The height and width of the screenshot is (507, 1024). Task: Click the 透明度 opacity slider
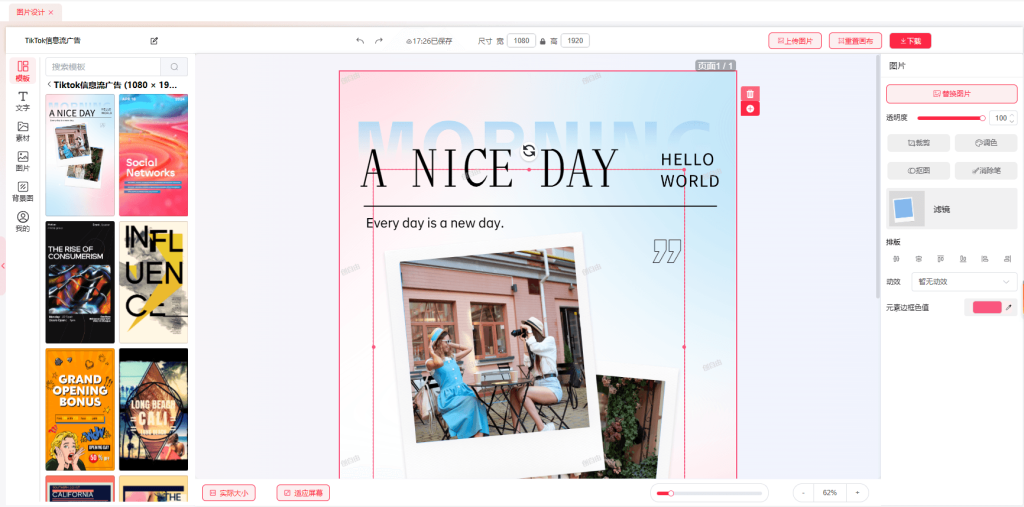point(949,118)
